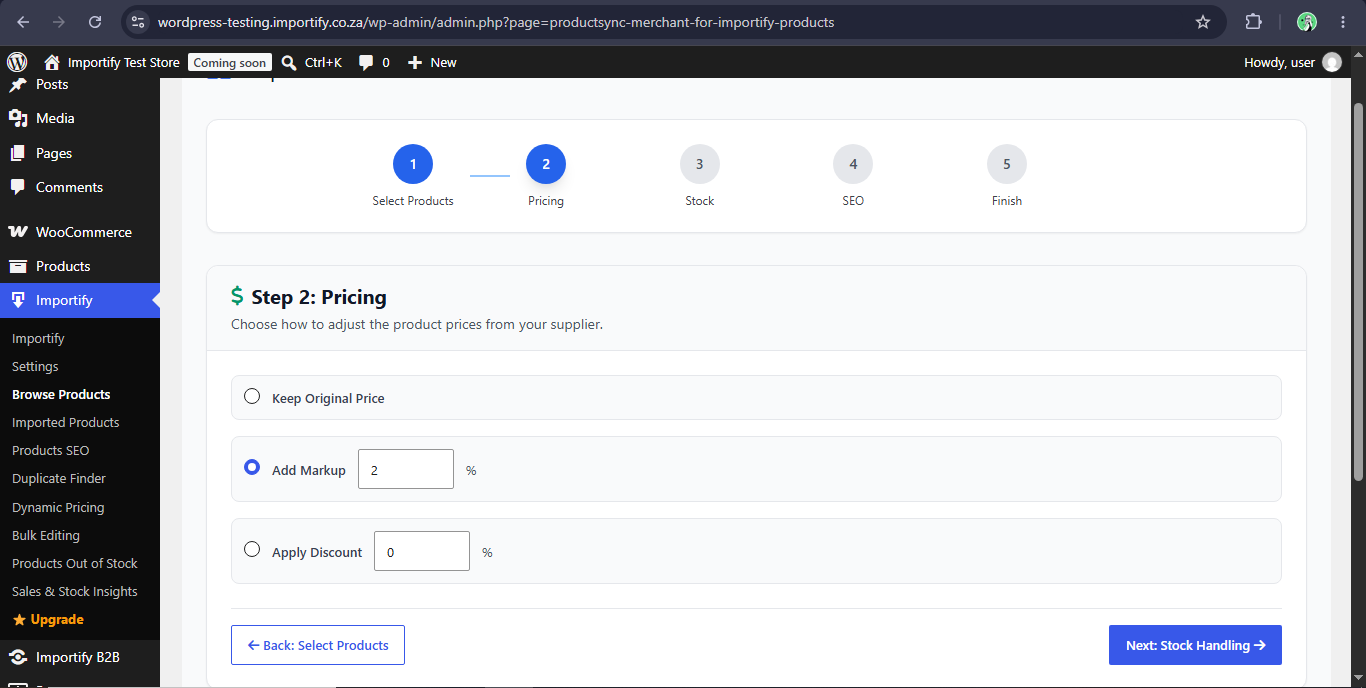The width and height of the screenshot is (1366, 688).
Task: Go to Imported Products
Action: [65, 422]
